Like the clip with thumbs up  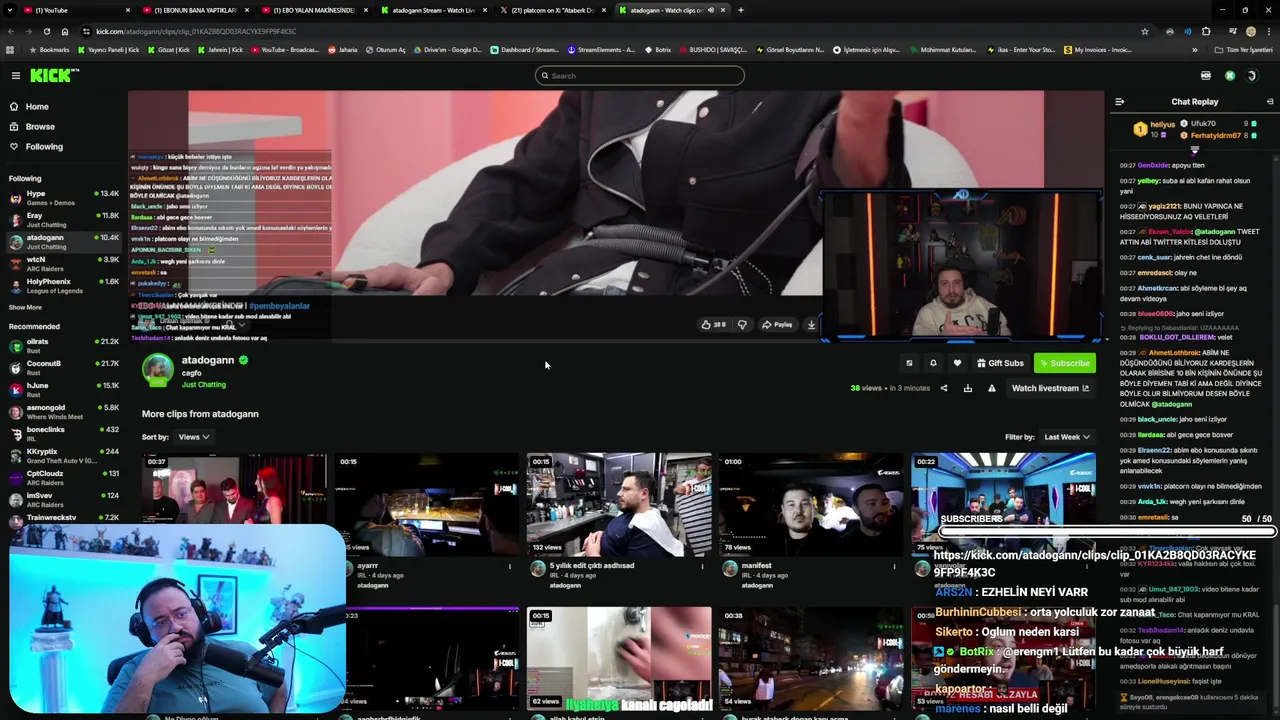tap(712, 325)
